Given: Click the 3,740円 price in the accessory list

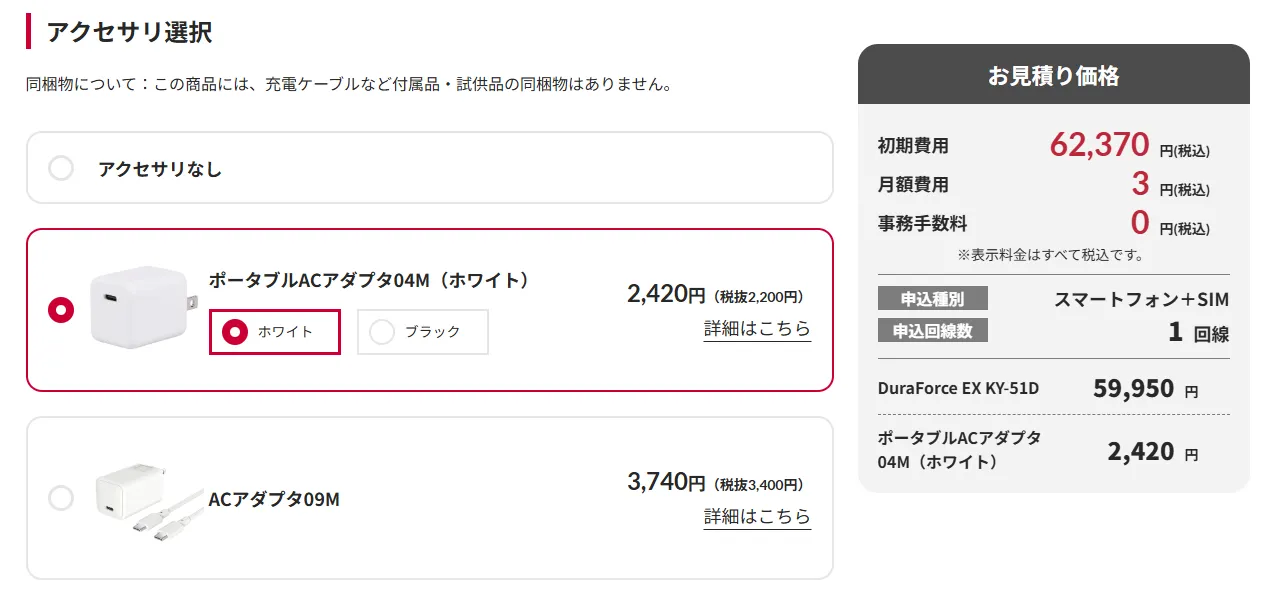Looking at the screenshot, I should (x=666, y=482).
